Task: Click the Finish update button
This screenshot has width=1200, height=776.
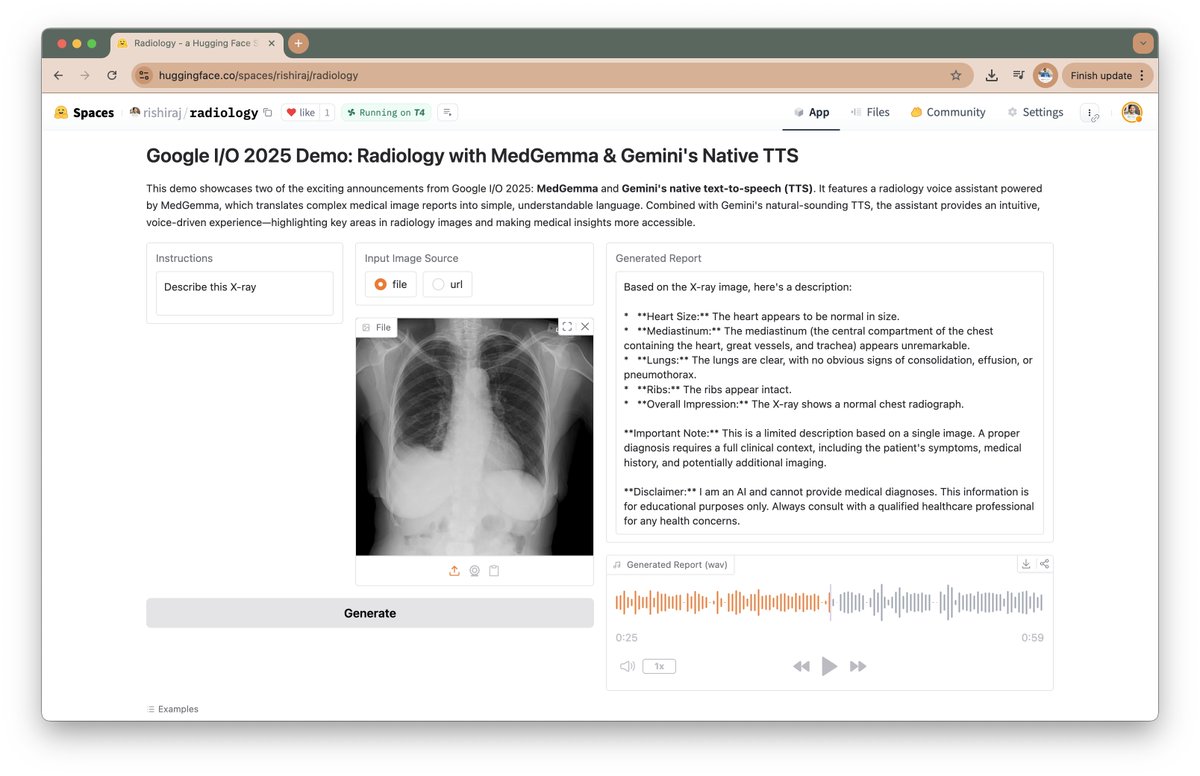Action: [x=1100, y=75]
